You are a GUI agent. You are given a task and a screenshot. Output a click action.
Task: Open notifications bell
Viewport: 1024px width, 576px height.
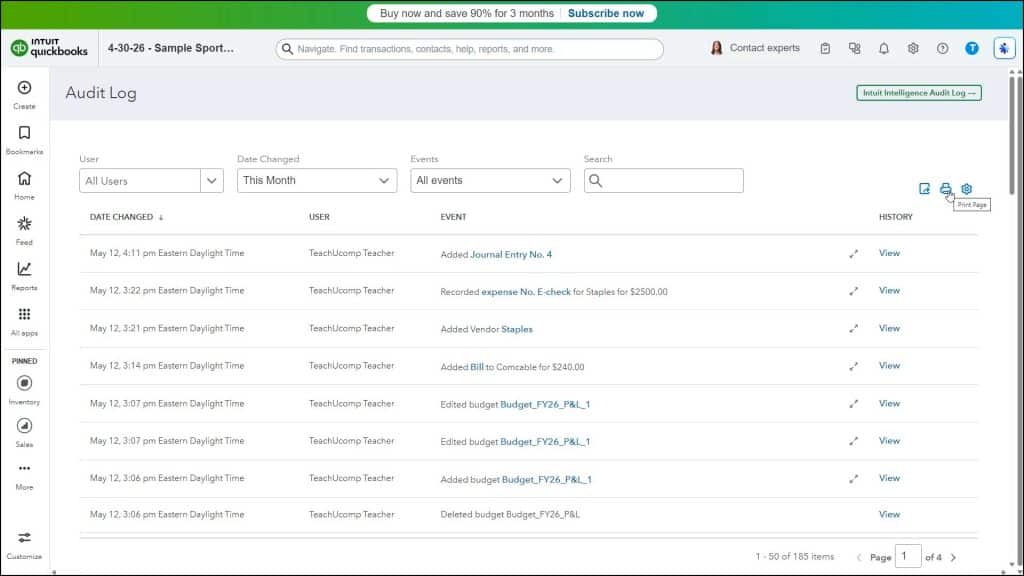tap(884, 48)
